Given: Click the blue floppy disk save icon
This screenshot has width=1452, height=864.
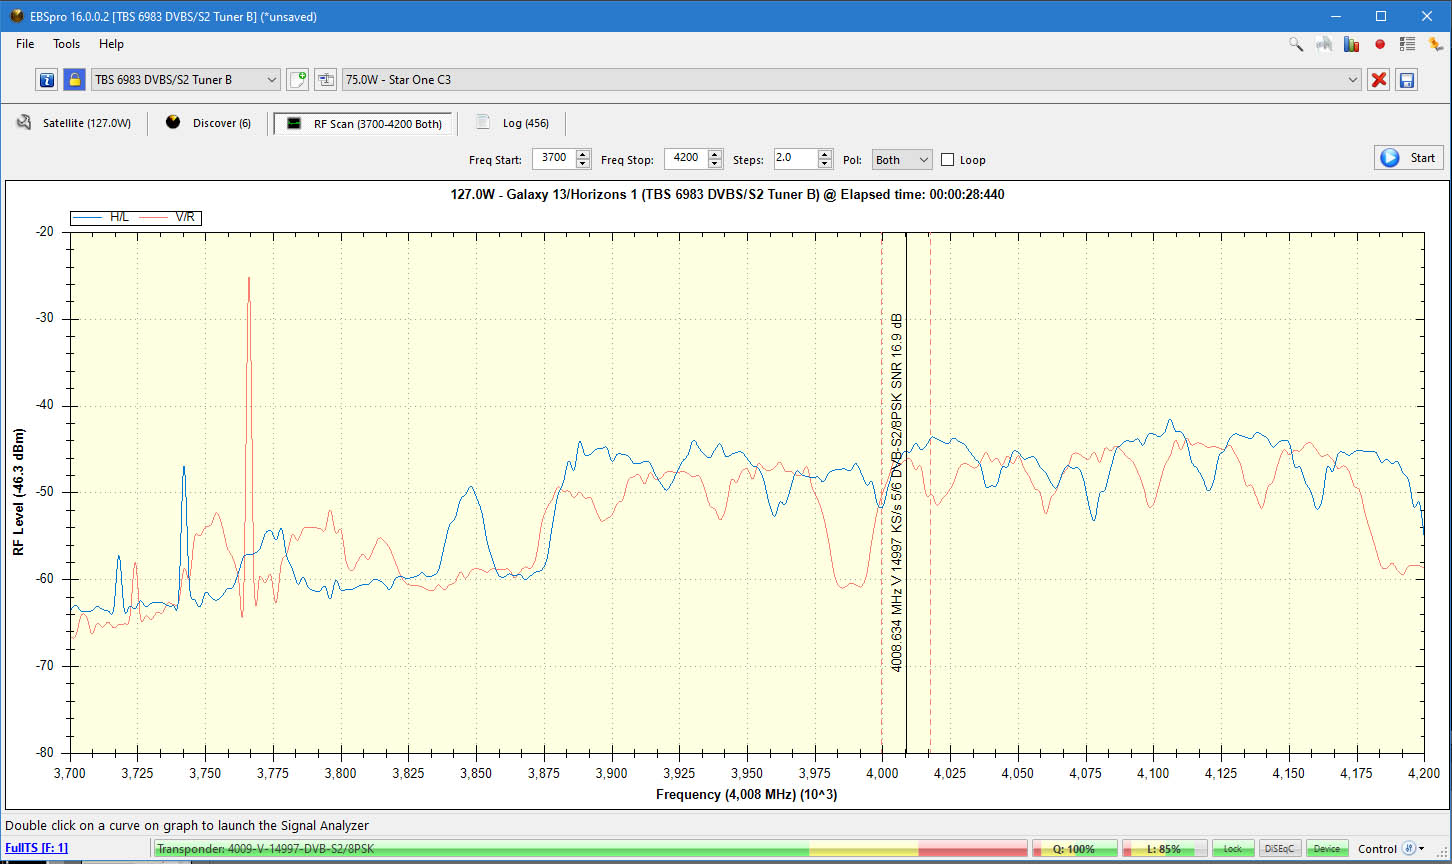Looking at the screenshot, I should pos(1407,80).
